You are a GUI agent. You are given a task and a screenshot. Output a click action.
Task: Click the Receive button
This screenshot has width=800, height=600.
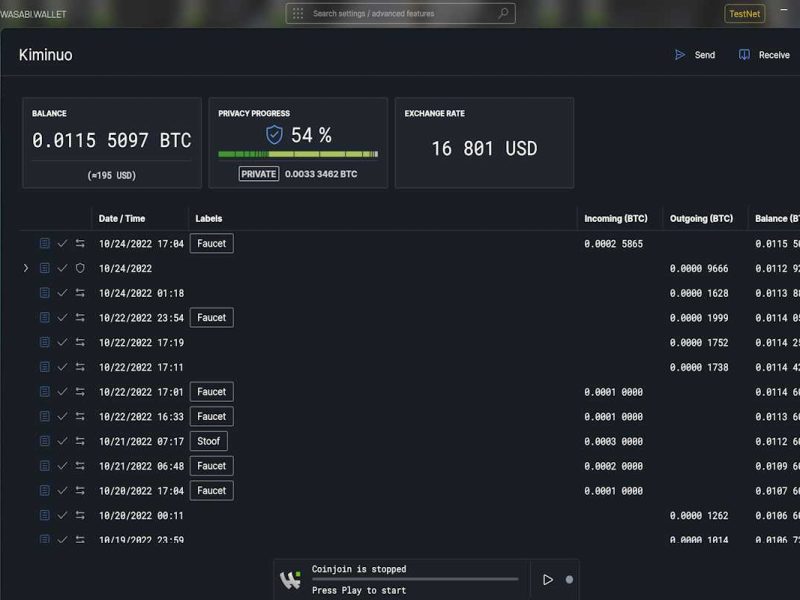pos(764,55)
